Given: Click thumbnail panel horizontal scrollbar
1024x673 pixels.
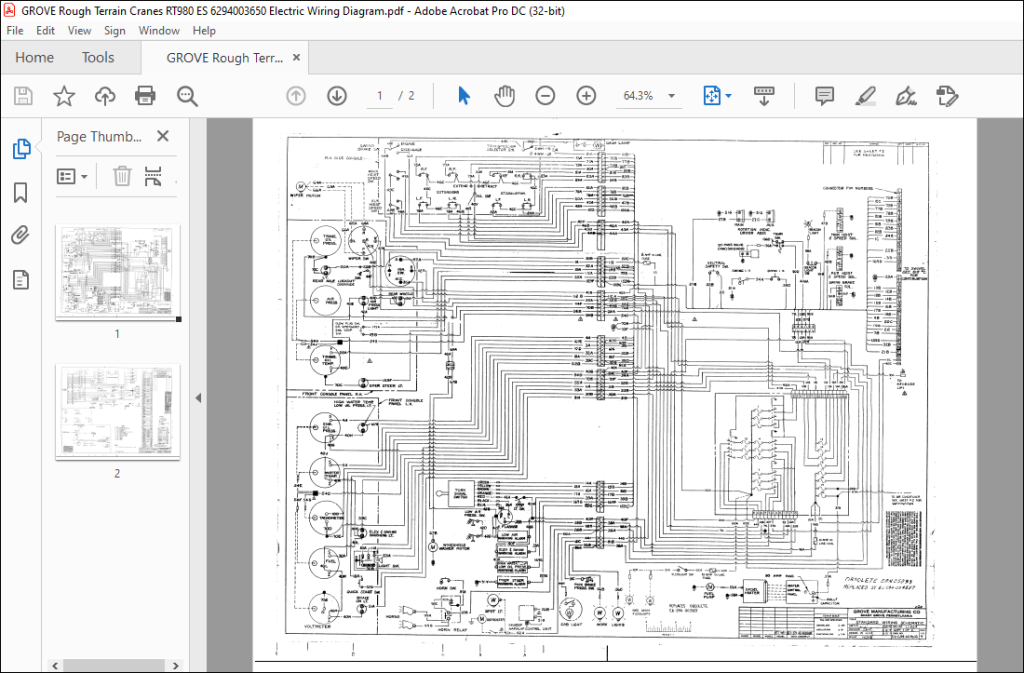Looking at the screenshot, I should point(112,665).
